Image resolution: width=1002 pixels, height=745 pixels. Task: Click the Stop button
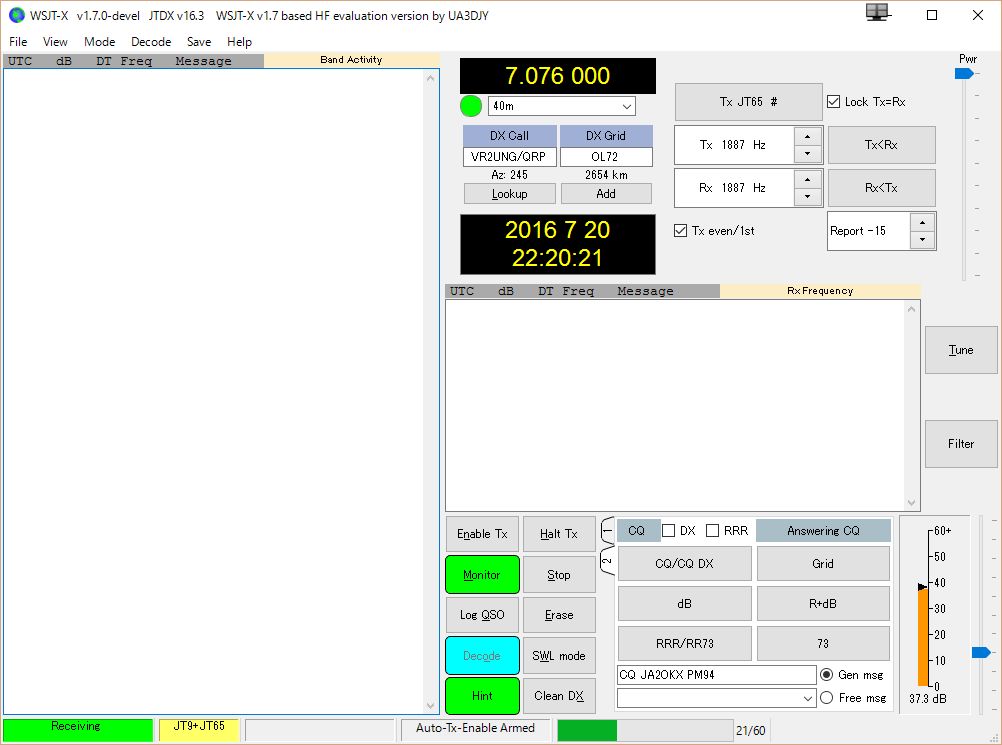coord(559,575)
